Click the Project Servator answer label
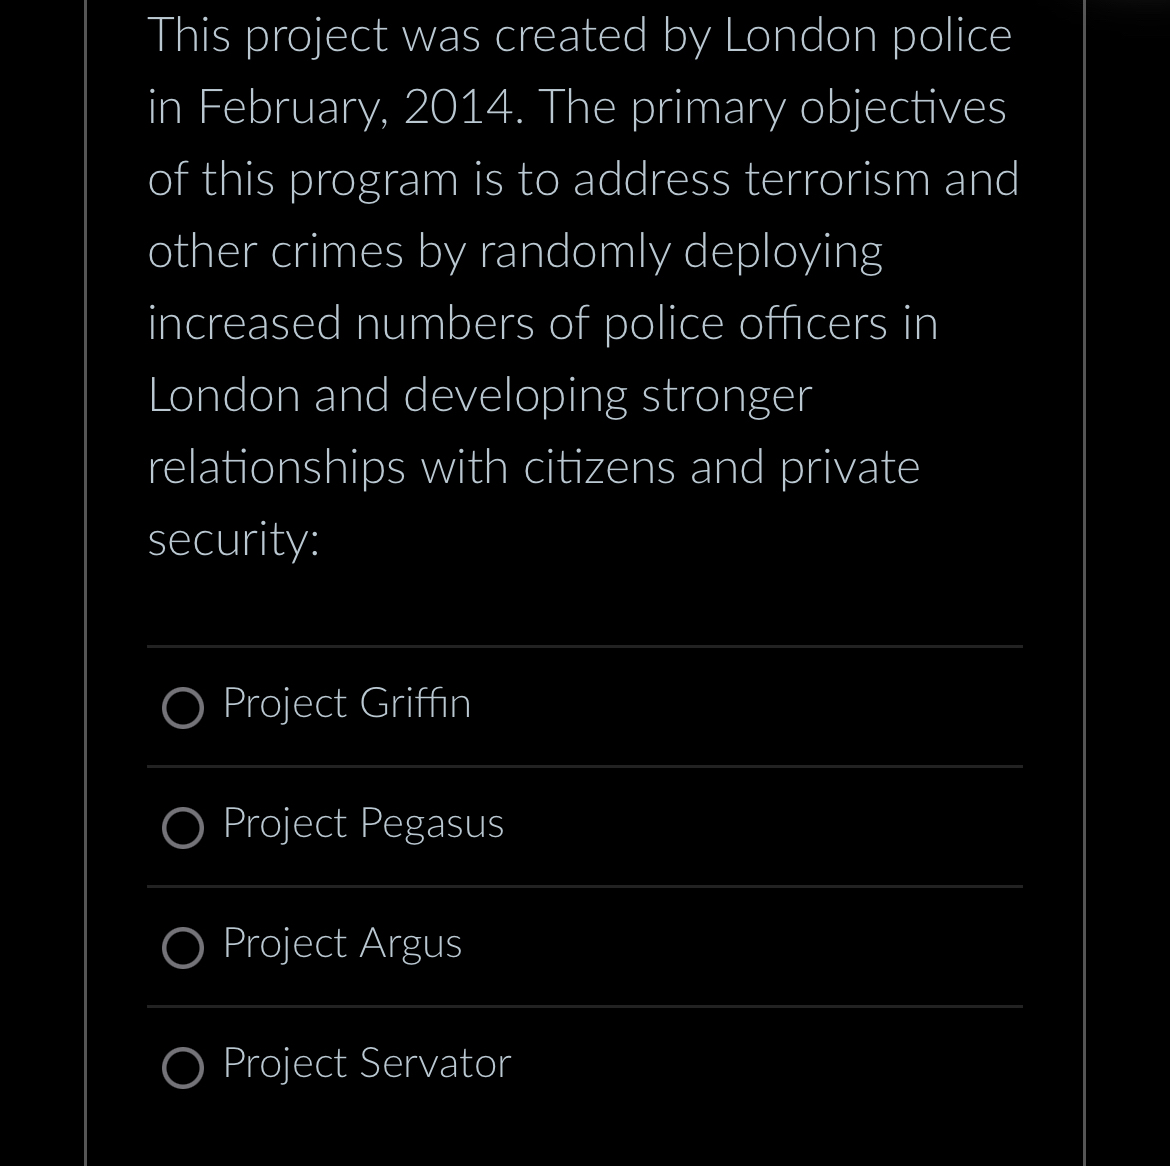The width and height of the screenshot is (1170, 1166). click(366, 1065)
